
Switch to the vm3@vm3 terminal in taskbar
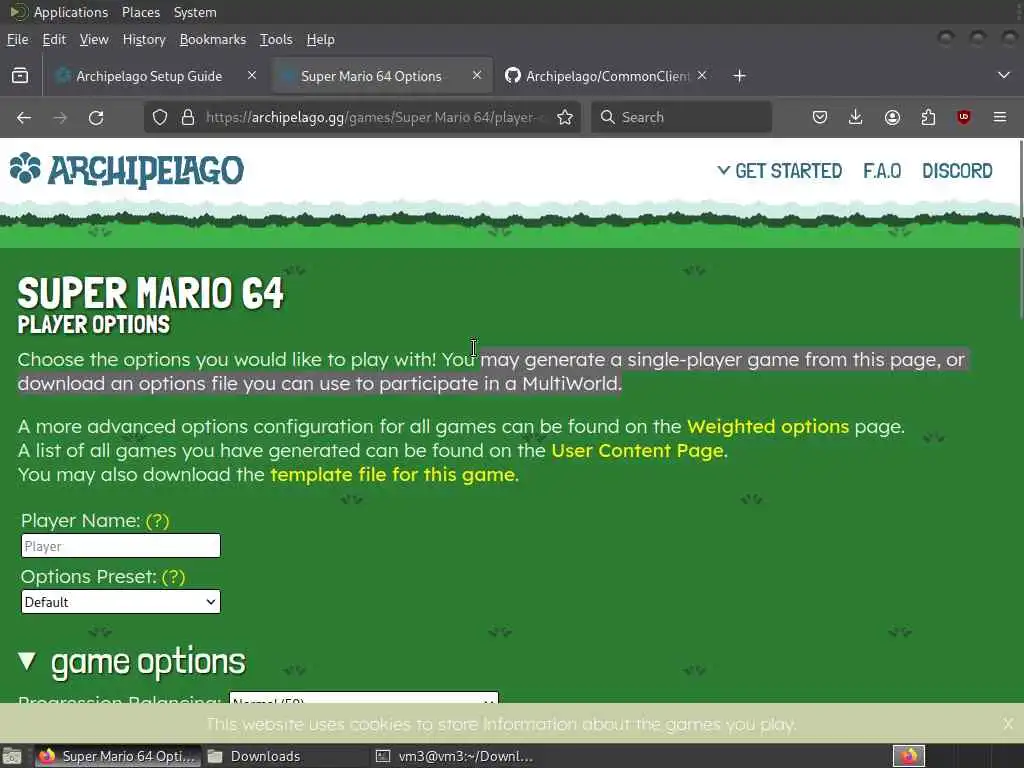pos(455,756)
